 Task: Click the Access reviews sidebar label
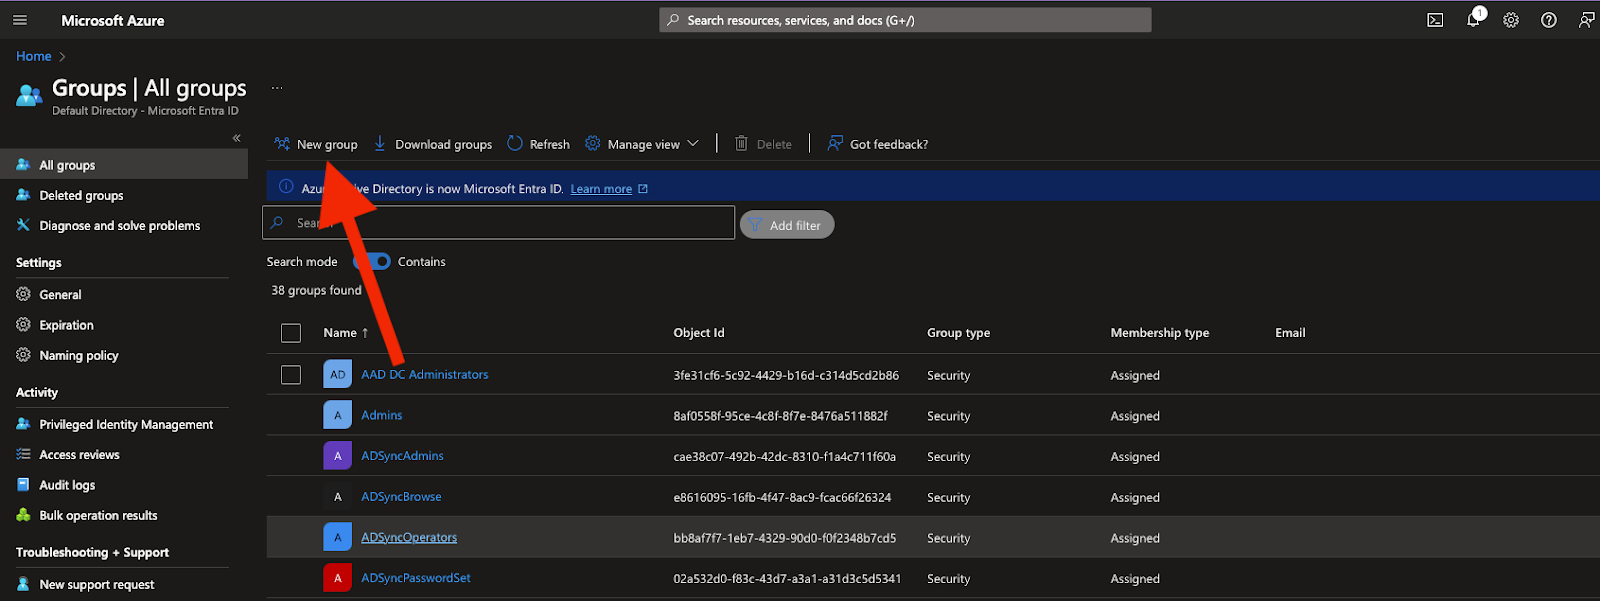click(79, 454)
